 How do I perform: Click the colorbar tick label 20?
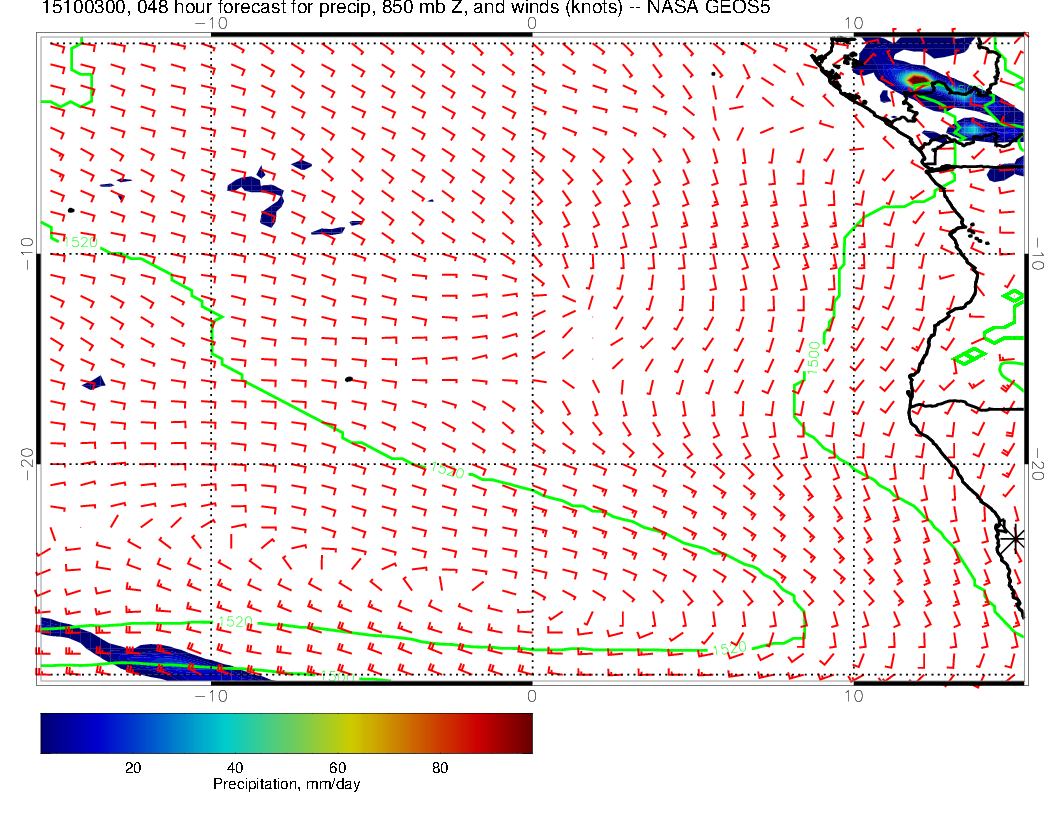click(132, 768)
